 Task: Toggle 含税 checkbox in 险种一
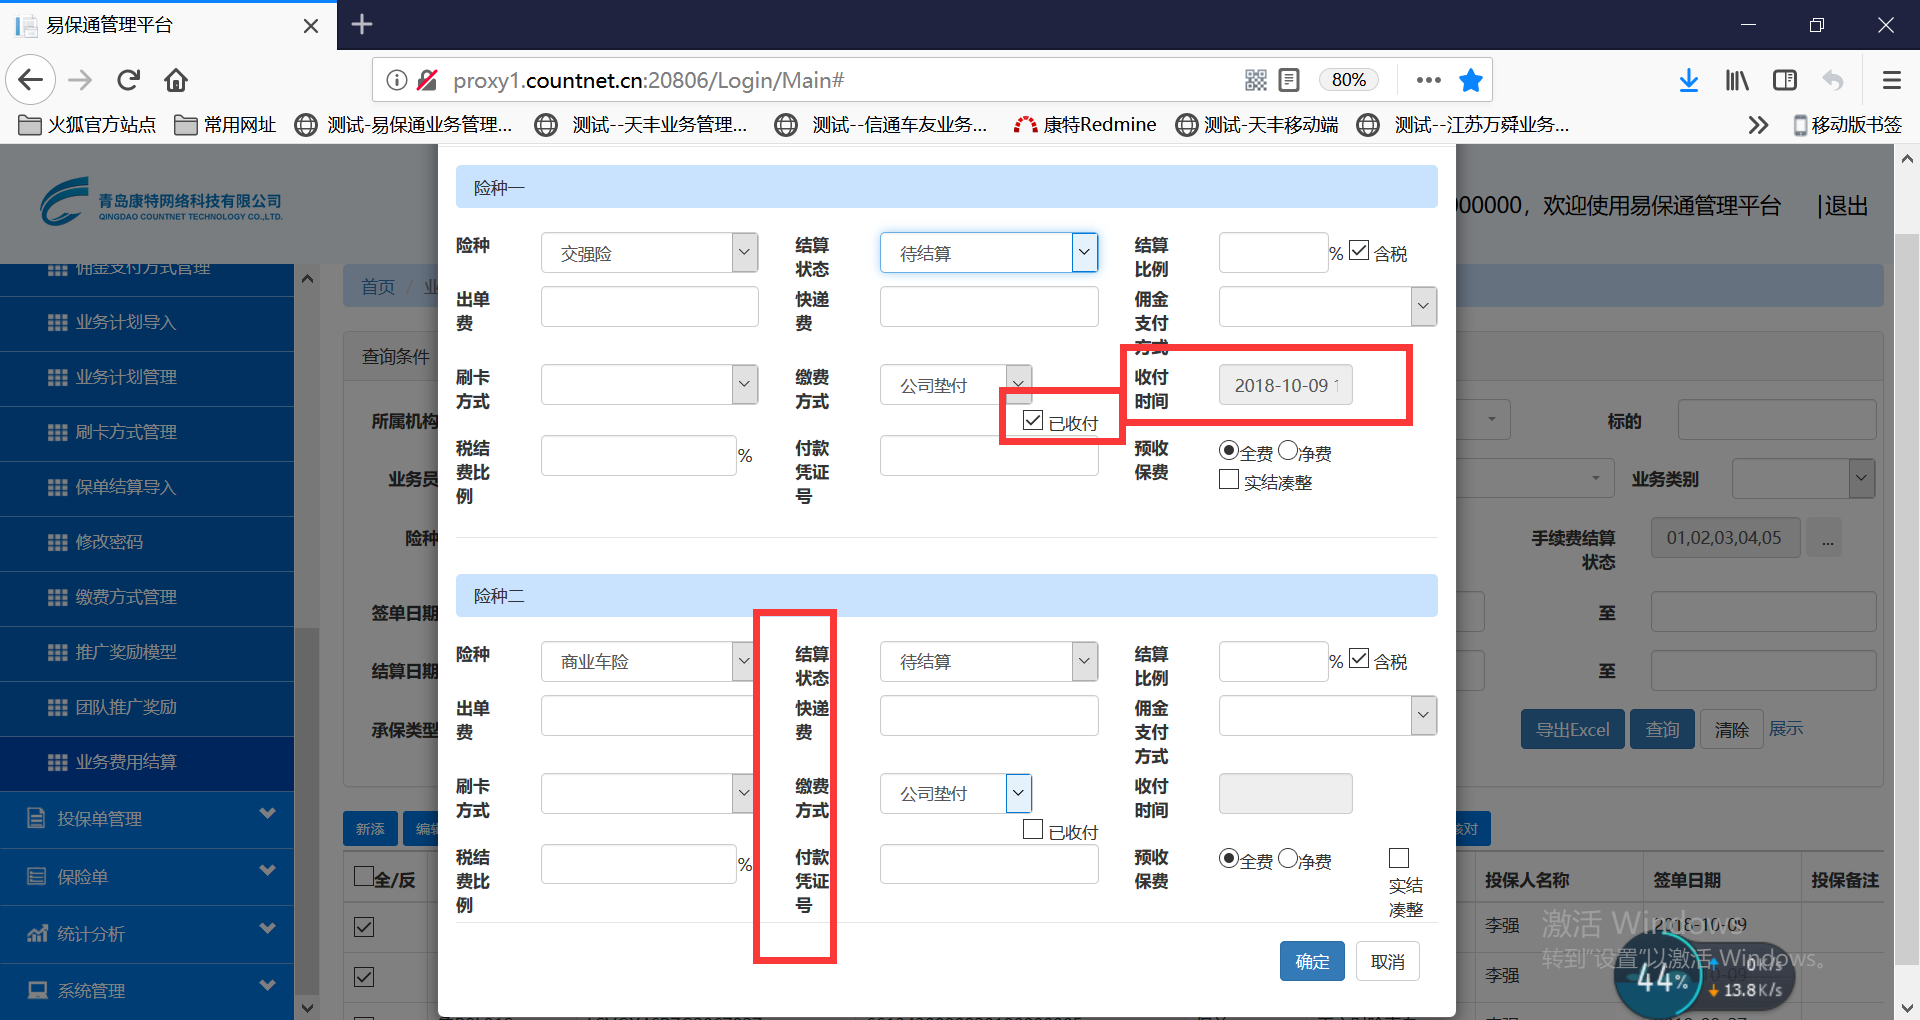[x=1359, y=251]
